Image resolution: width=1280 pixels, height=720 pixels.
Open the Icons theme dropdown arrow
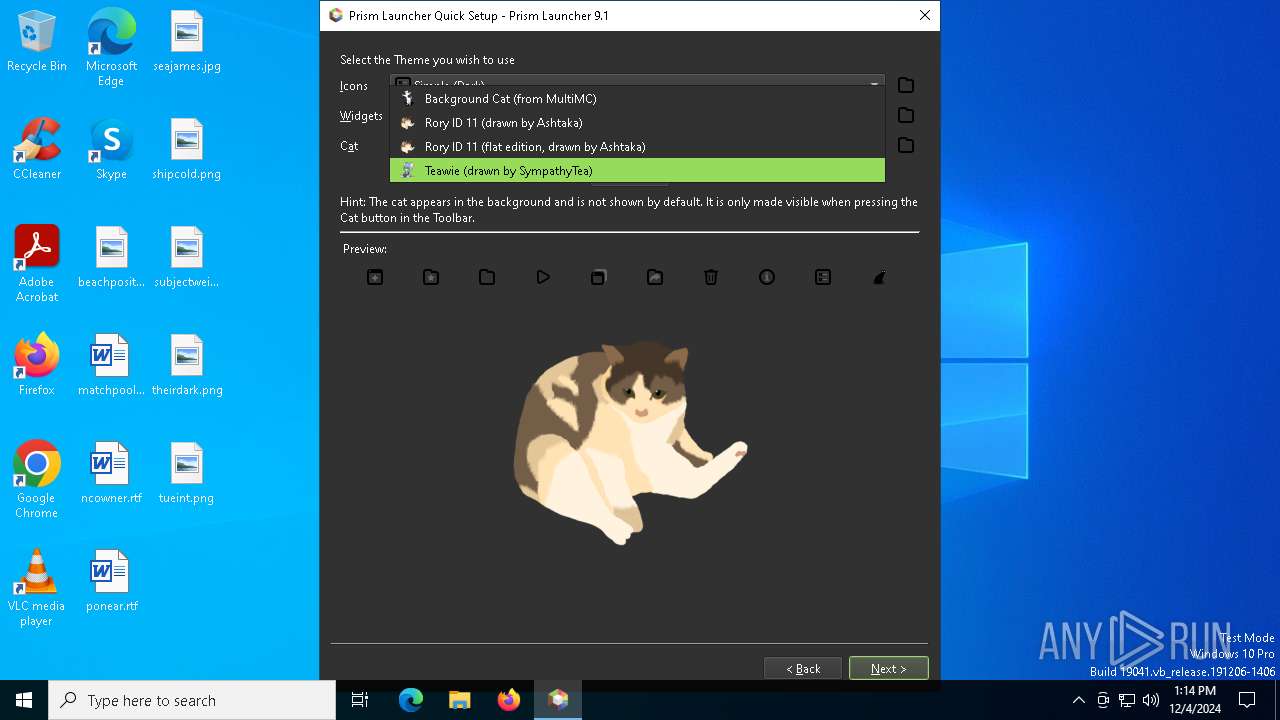click(874, 84)
